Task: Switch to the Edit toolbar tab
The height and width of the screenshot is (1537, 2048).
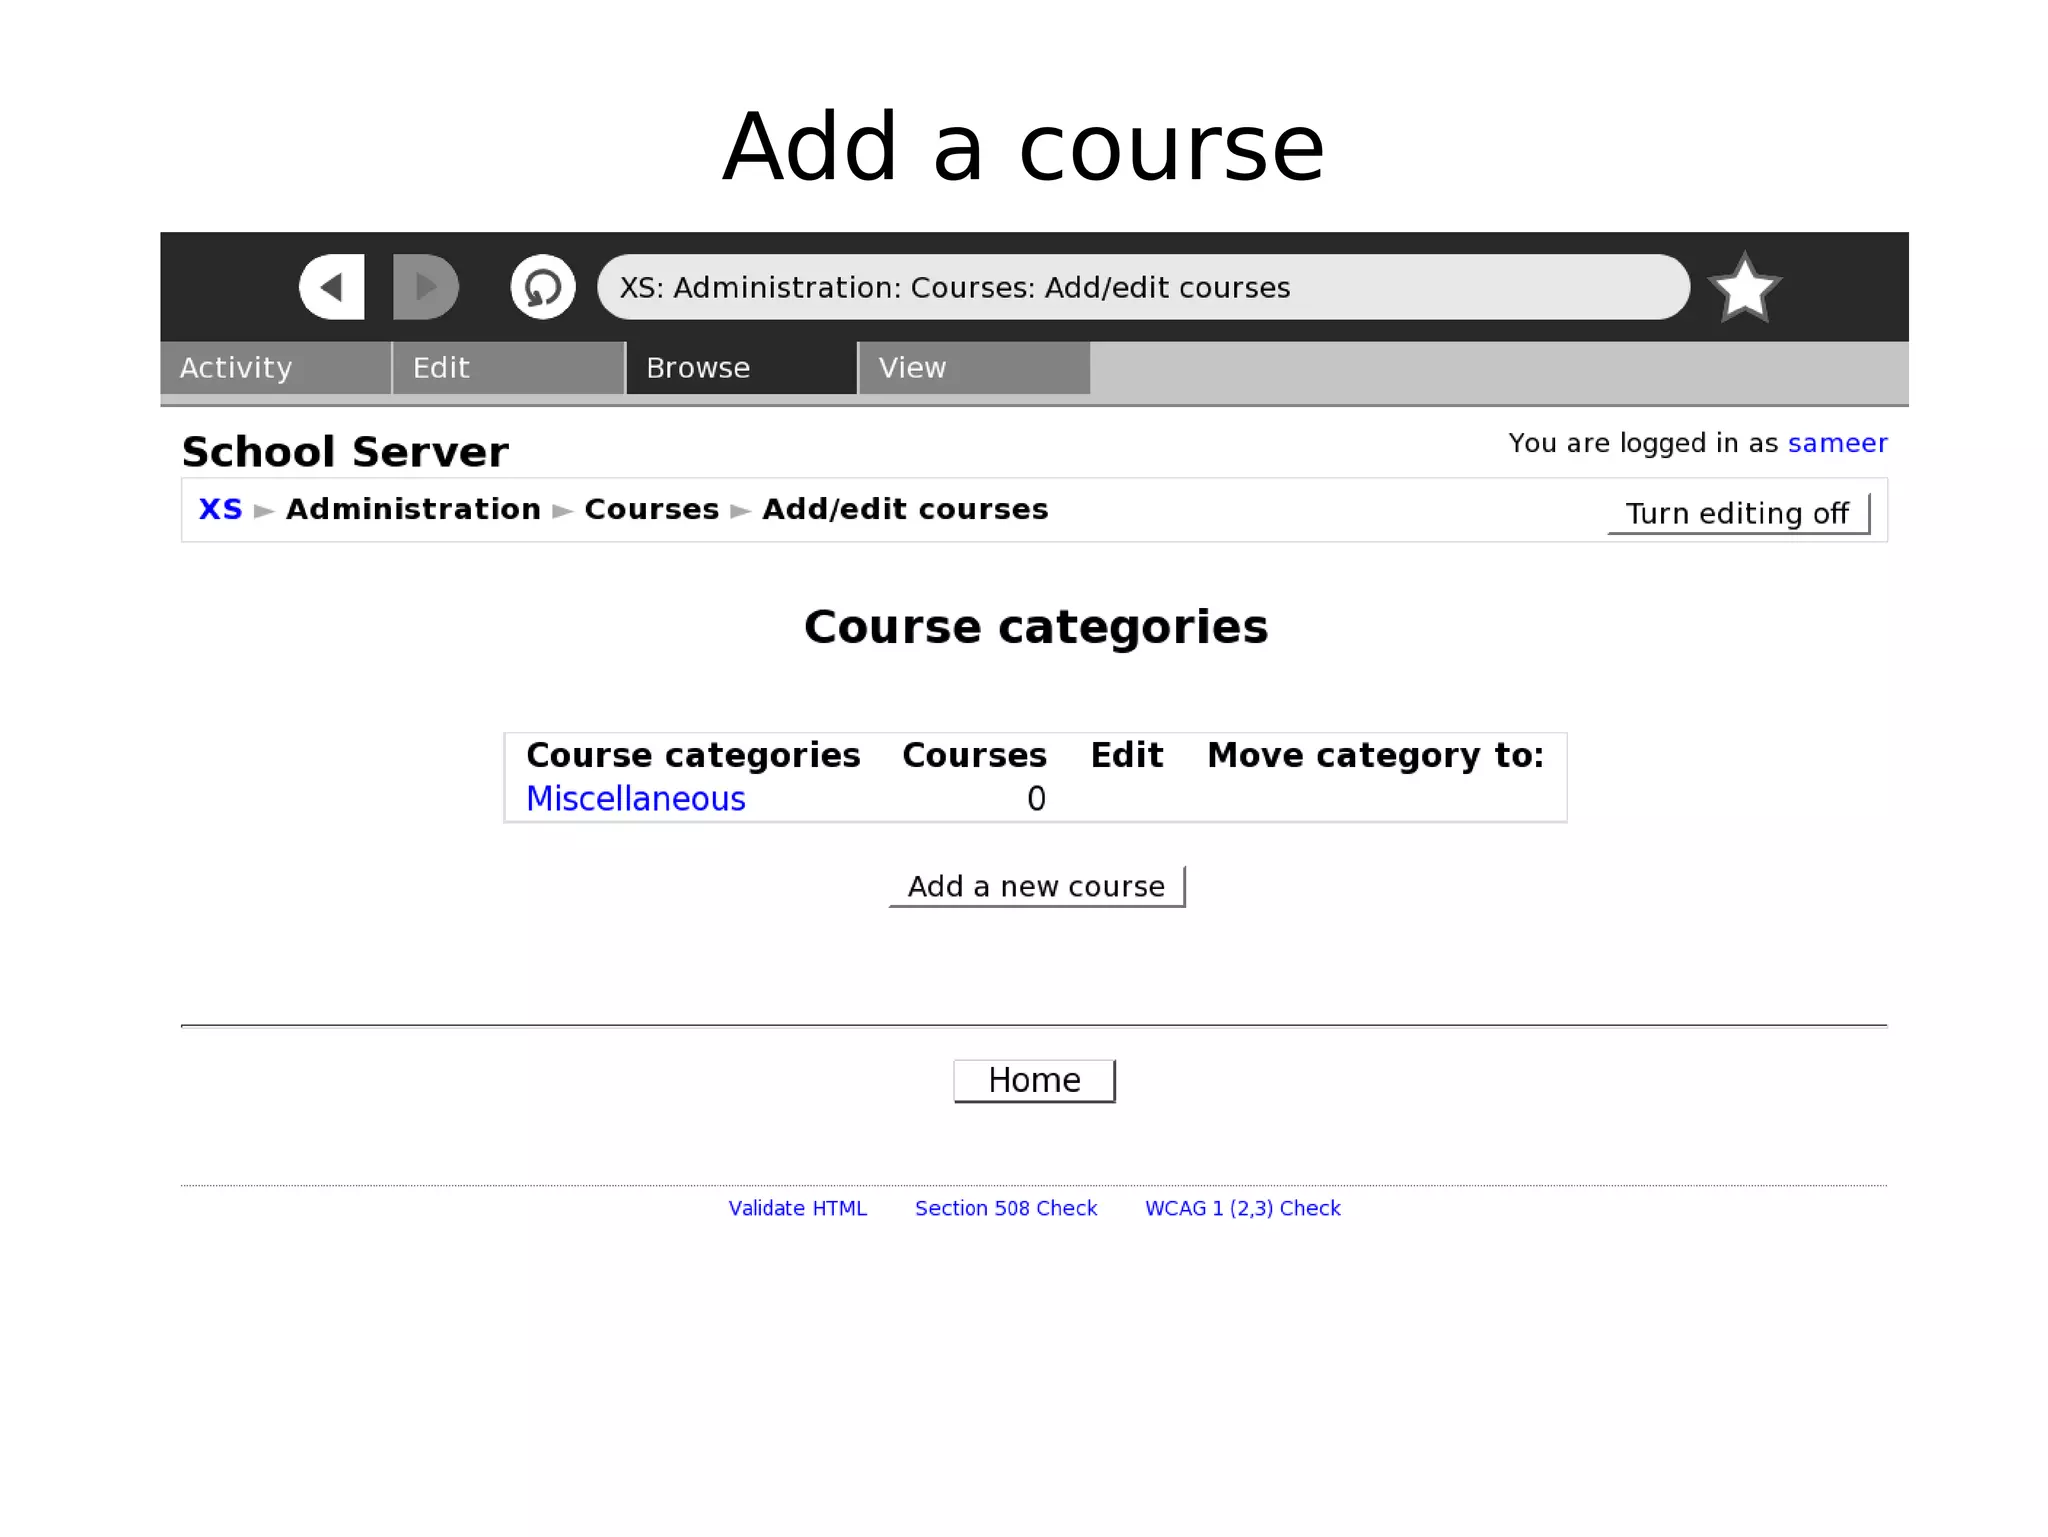Action: [509, 368]
